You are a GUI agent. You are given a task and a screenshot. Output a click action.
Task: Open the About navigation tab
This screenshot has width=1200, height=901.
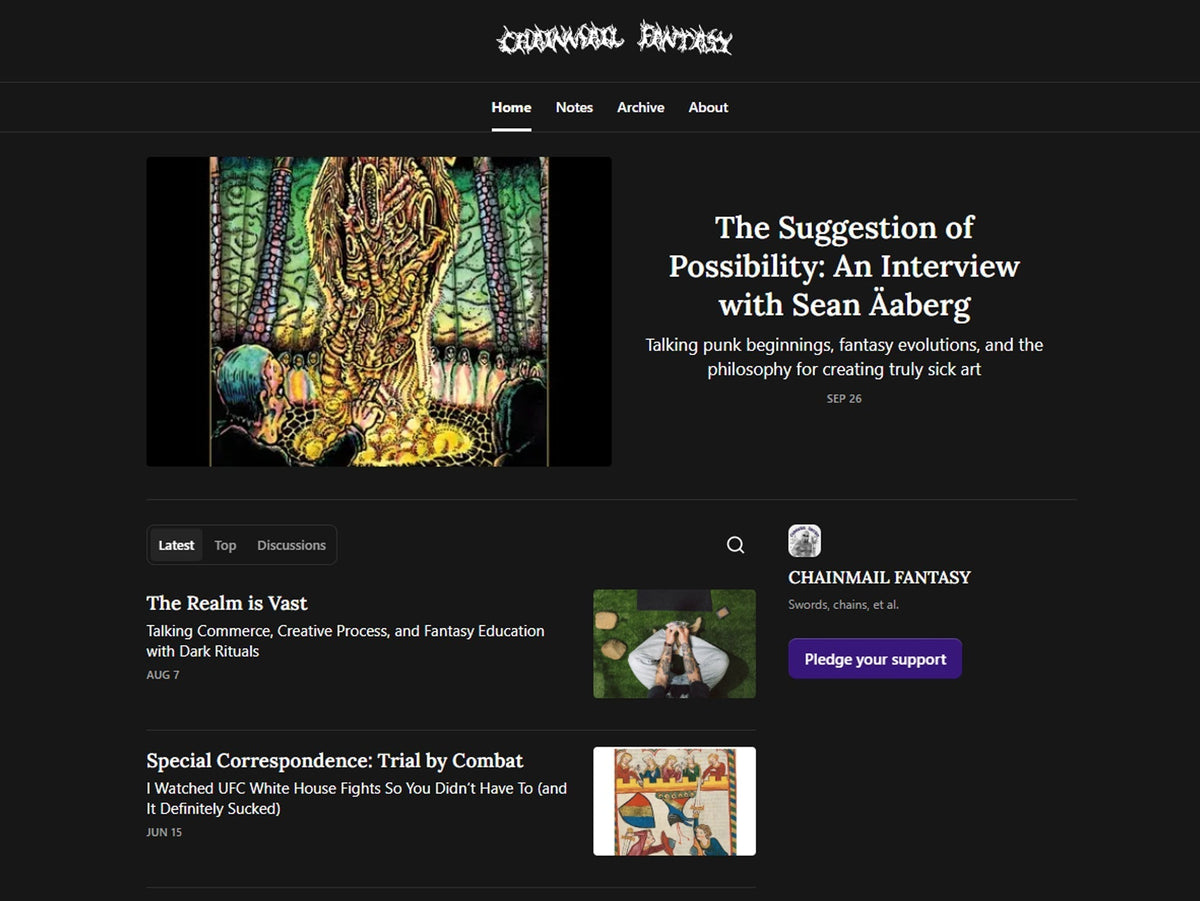click(708, 107)
